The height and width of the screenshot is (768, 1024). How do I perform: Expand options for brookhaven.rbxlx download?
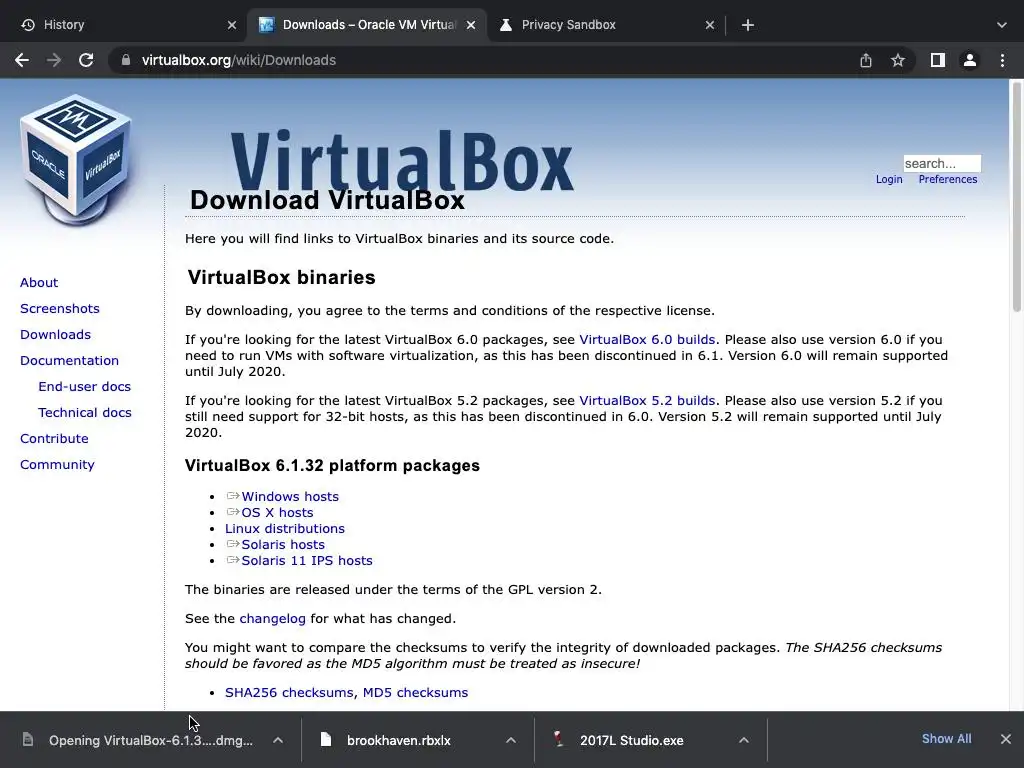(511, 741)
